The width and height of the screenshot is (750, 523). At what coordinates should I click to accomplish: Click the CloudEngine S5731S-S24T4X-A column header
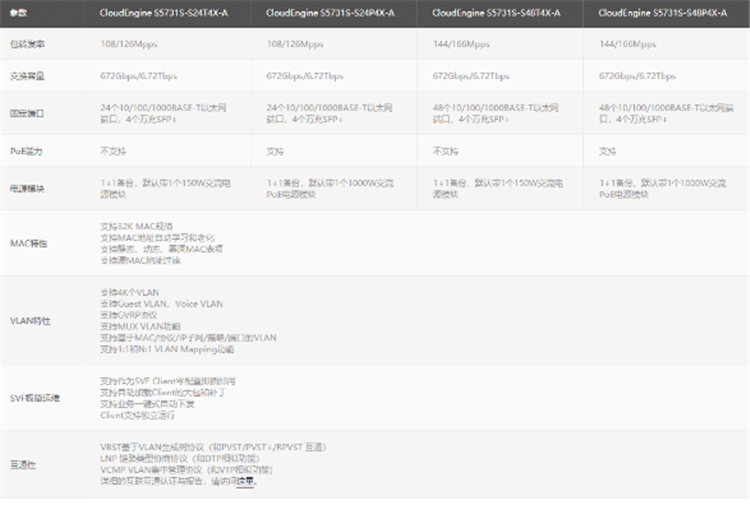[163, 13]
